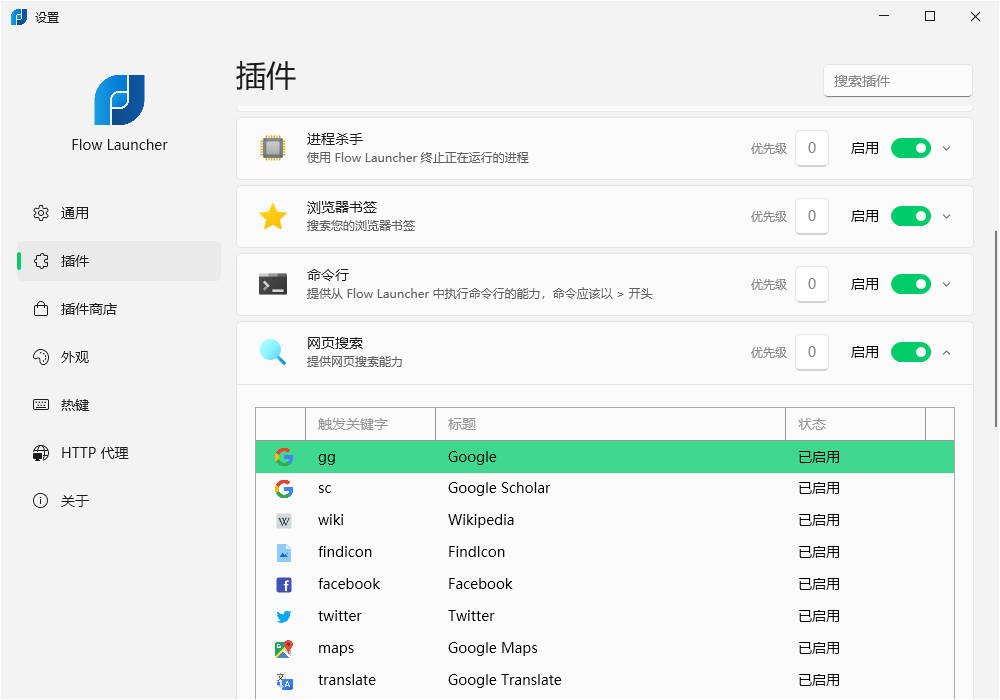Click the Twitter bird icon
Screen dimensions: 1000x700
coord(284,616)
